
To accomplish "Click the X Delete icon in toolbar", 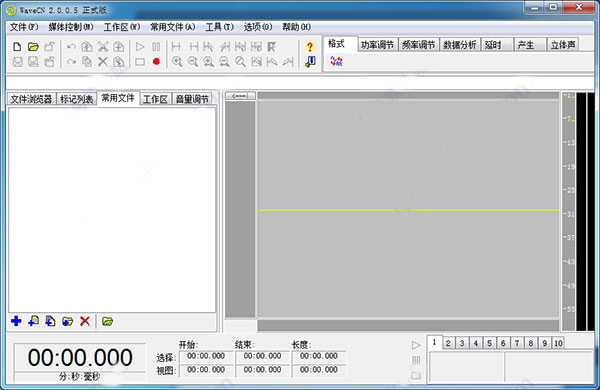I will point(103,61).
